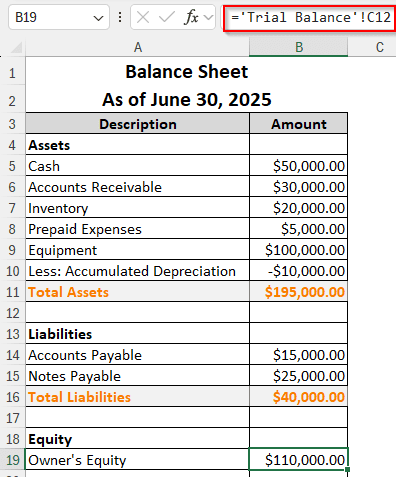The width and height of the screenshot is (396, 477).
Task: Click the $50,000.00 Cash amount cell
Action: (x=299, y=166)
